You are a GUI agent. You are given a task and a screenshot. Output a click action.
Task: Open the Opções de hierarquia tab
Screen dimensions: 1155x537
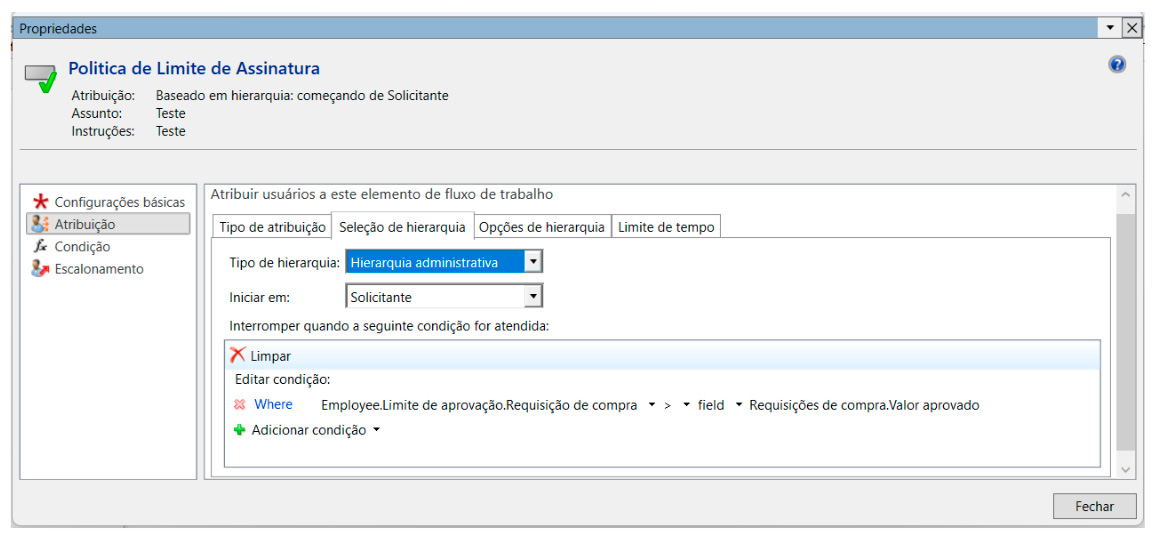click(x=541, y=227)
